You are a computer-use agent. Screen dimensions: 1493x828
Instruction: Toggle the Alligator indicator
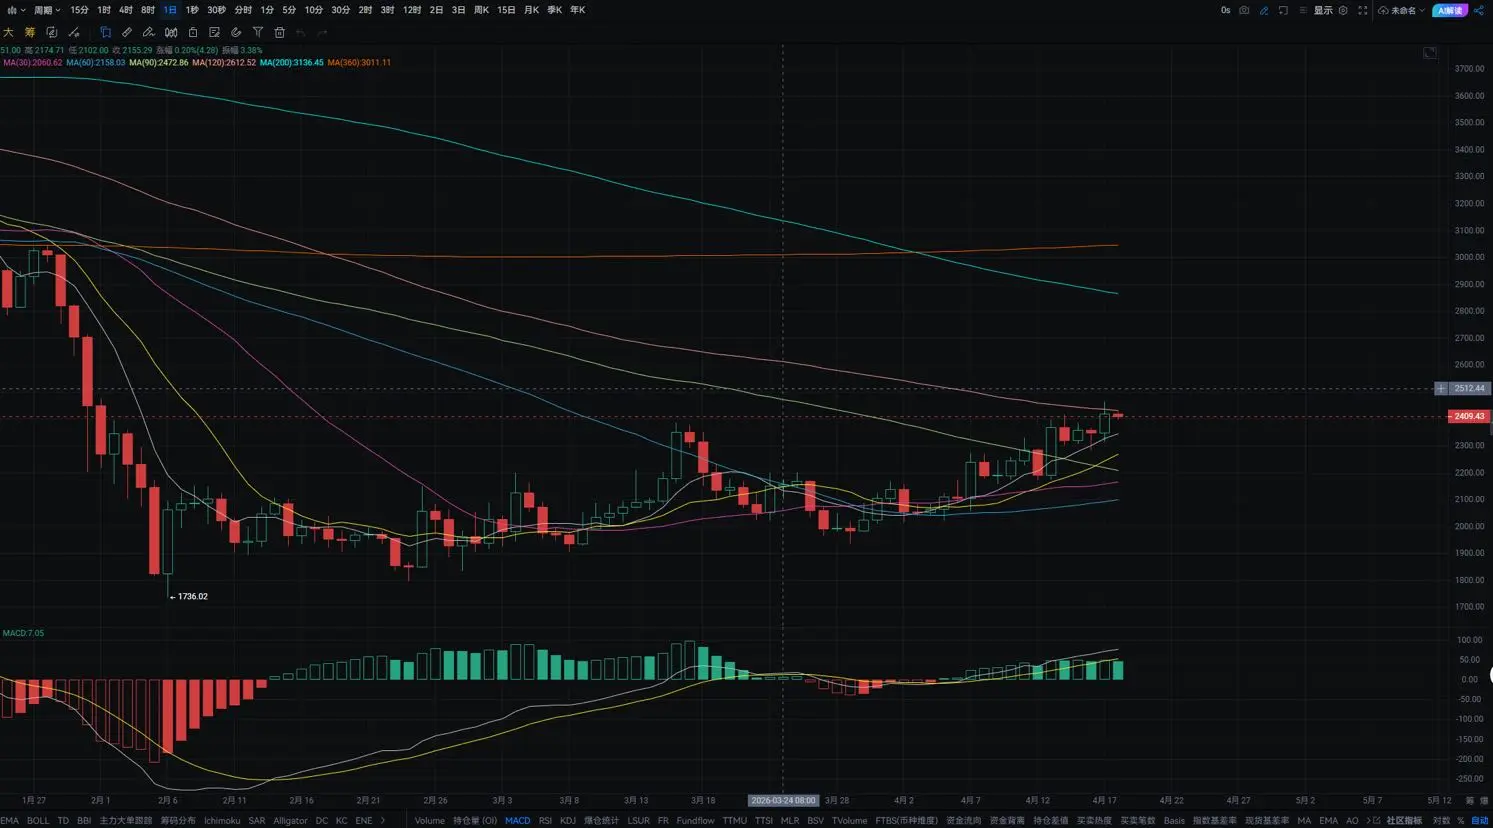291,821
